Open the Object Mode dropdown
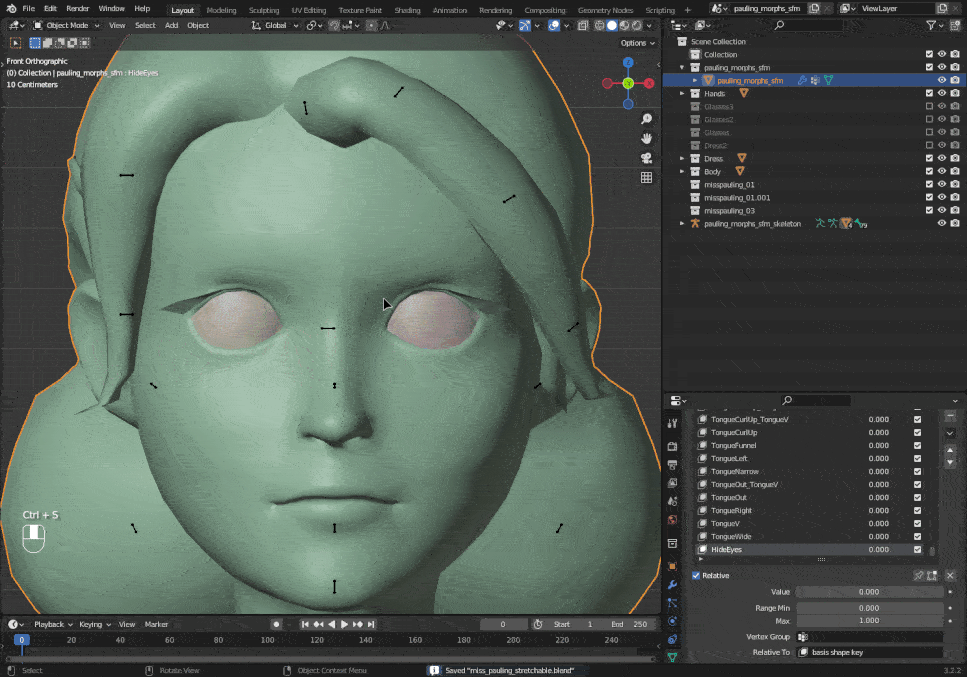The image size is (967, 677). [66, 25]
